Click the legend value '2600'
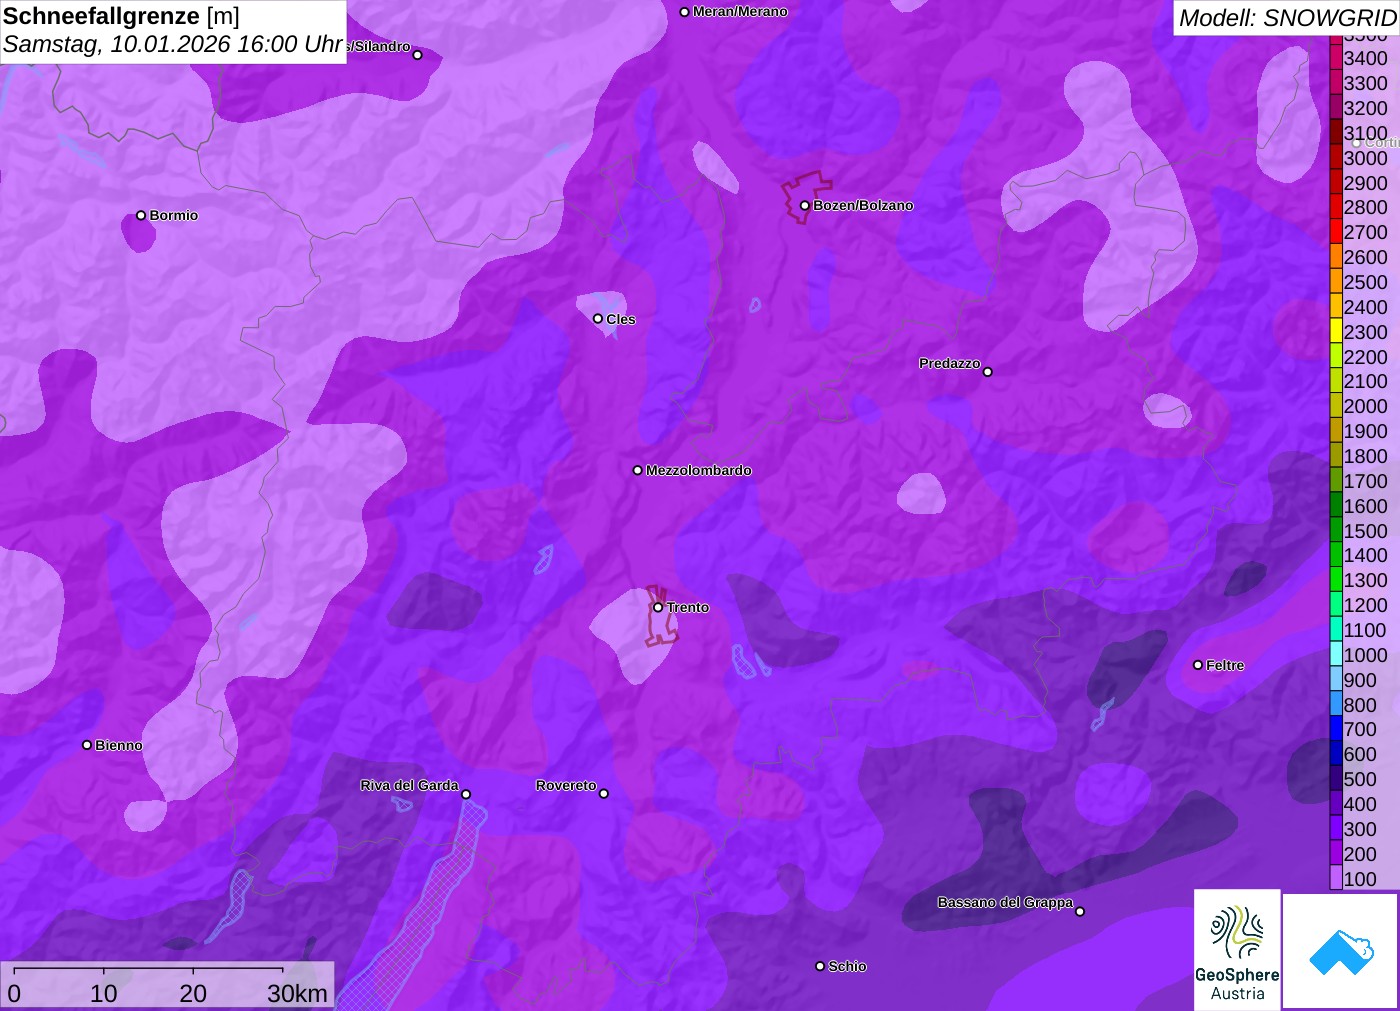1400x1011 pixels. coord(1365,257)
